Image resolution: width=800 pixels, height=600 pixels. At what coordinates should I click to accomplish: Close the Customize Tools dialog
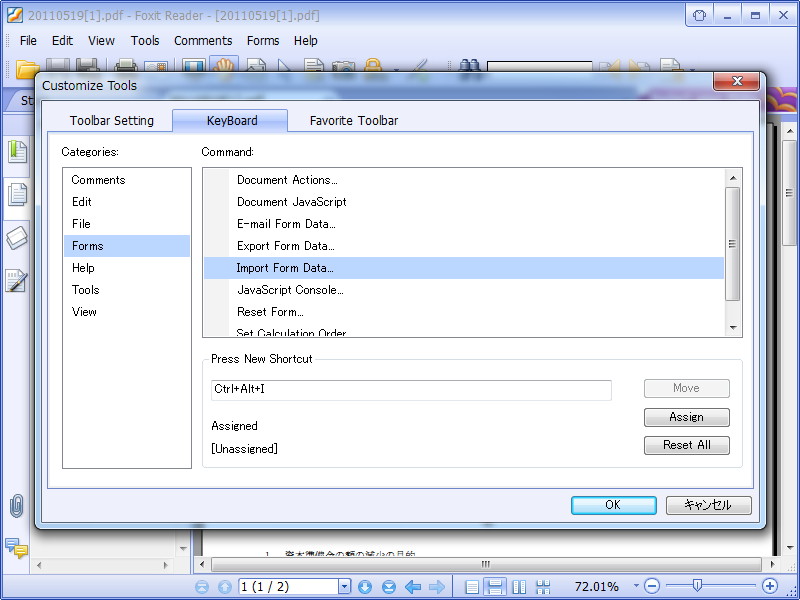tap(737, 81)
